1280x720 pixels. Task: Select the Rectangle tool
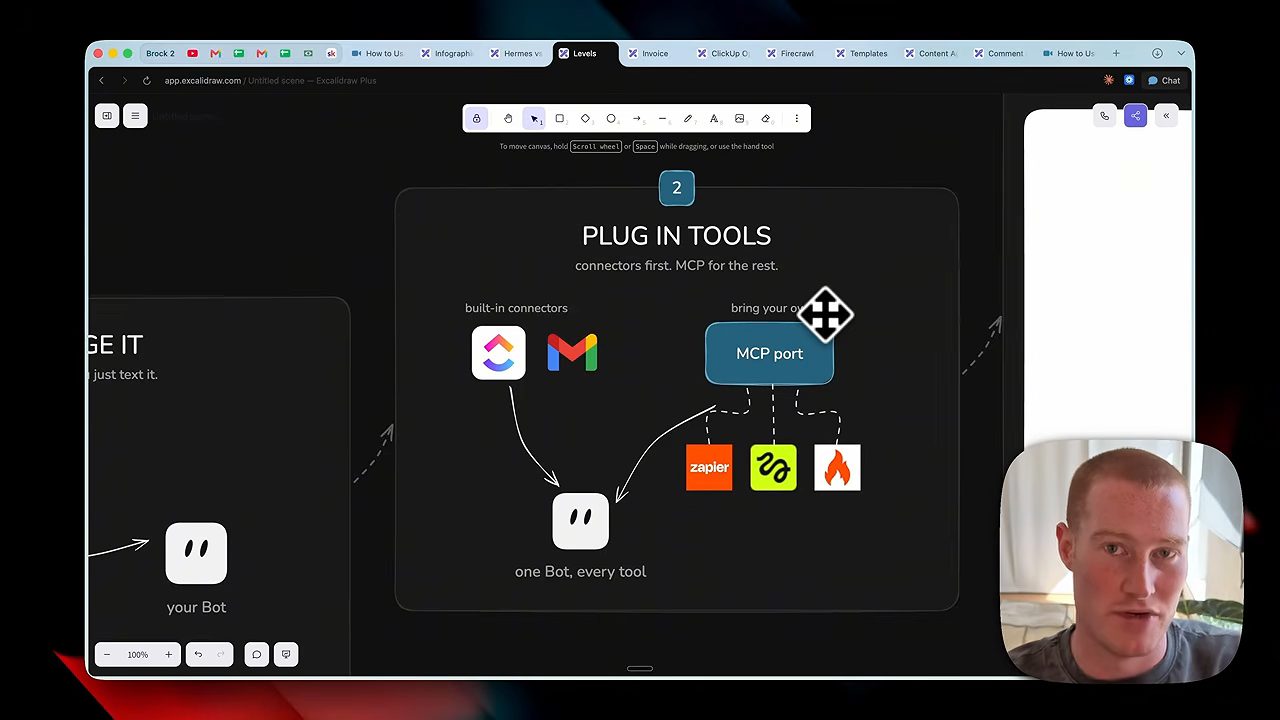tap(560, 118)
